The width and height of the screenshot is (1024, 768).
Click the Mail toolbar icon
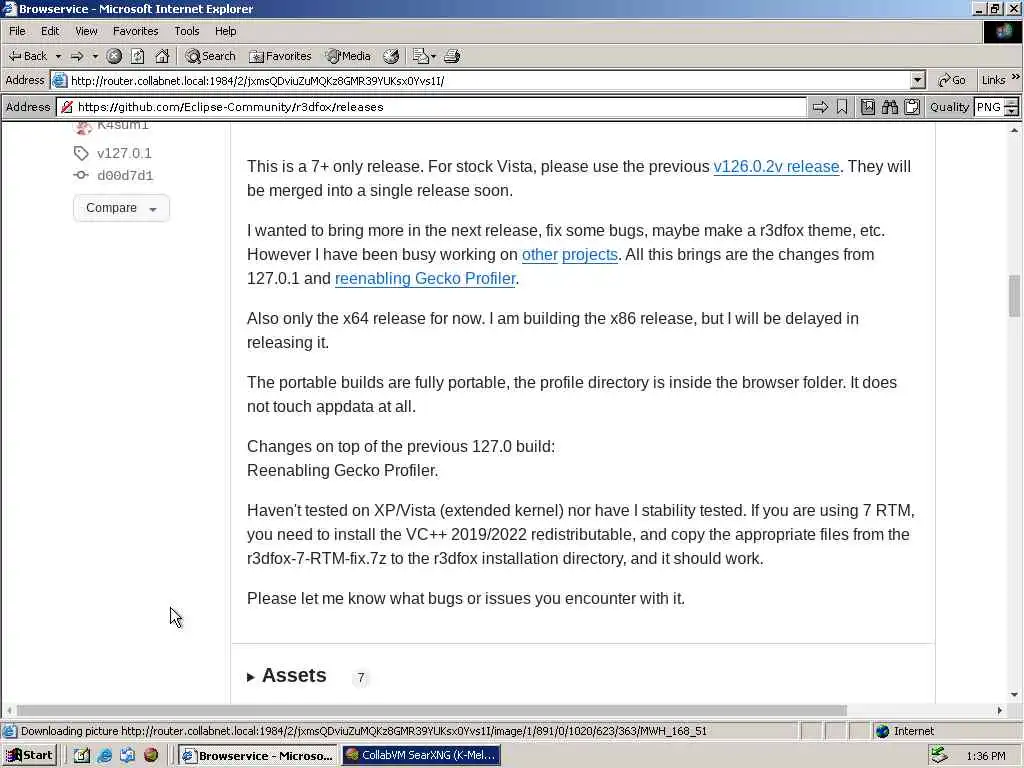pos(421,56)
